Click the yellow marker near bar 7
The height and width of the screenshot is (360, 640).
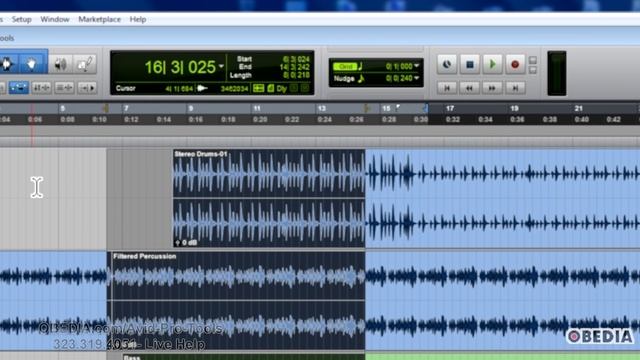click(x=106, y=108)
